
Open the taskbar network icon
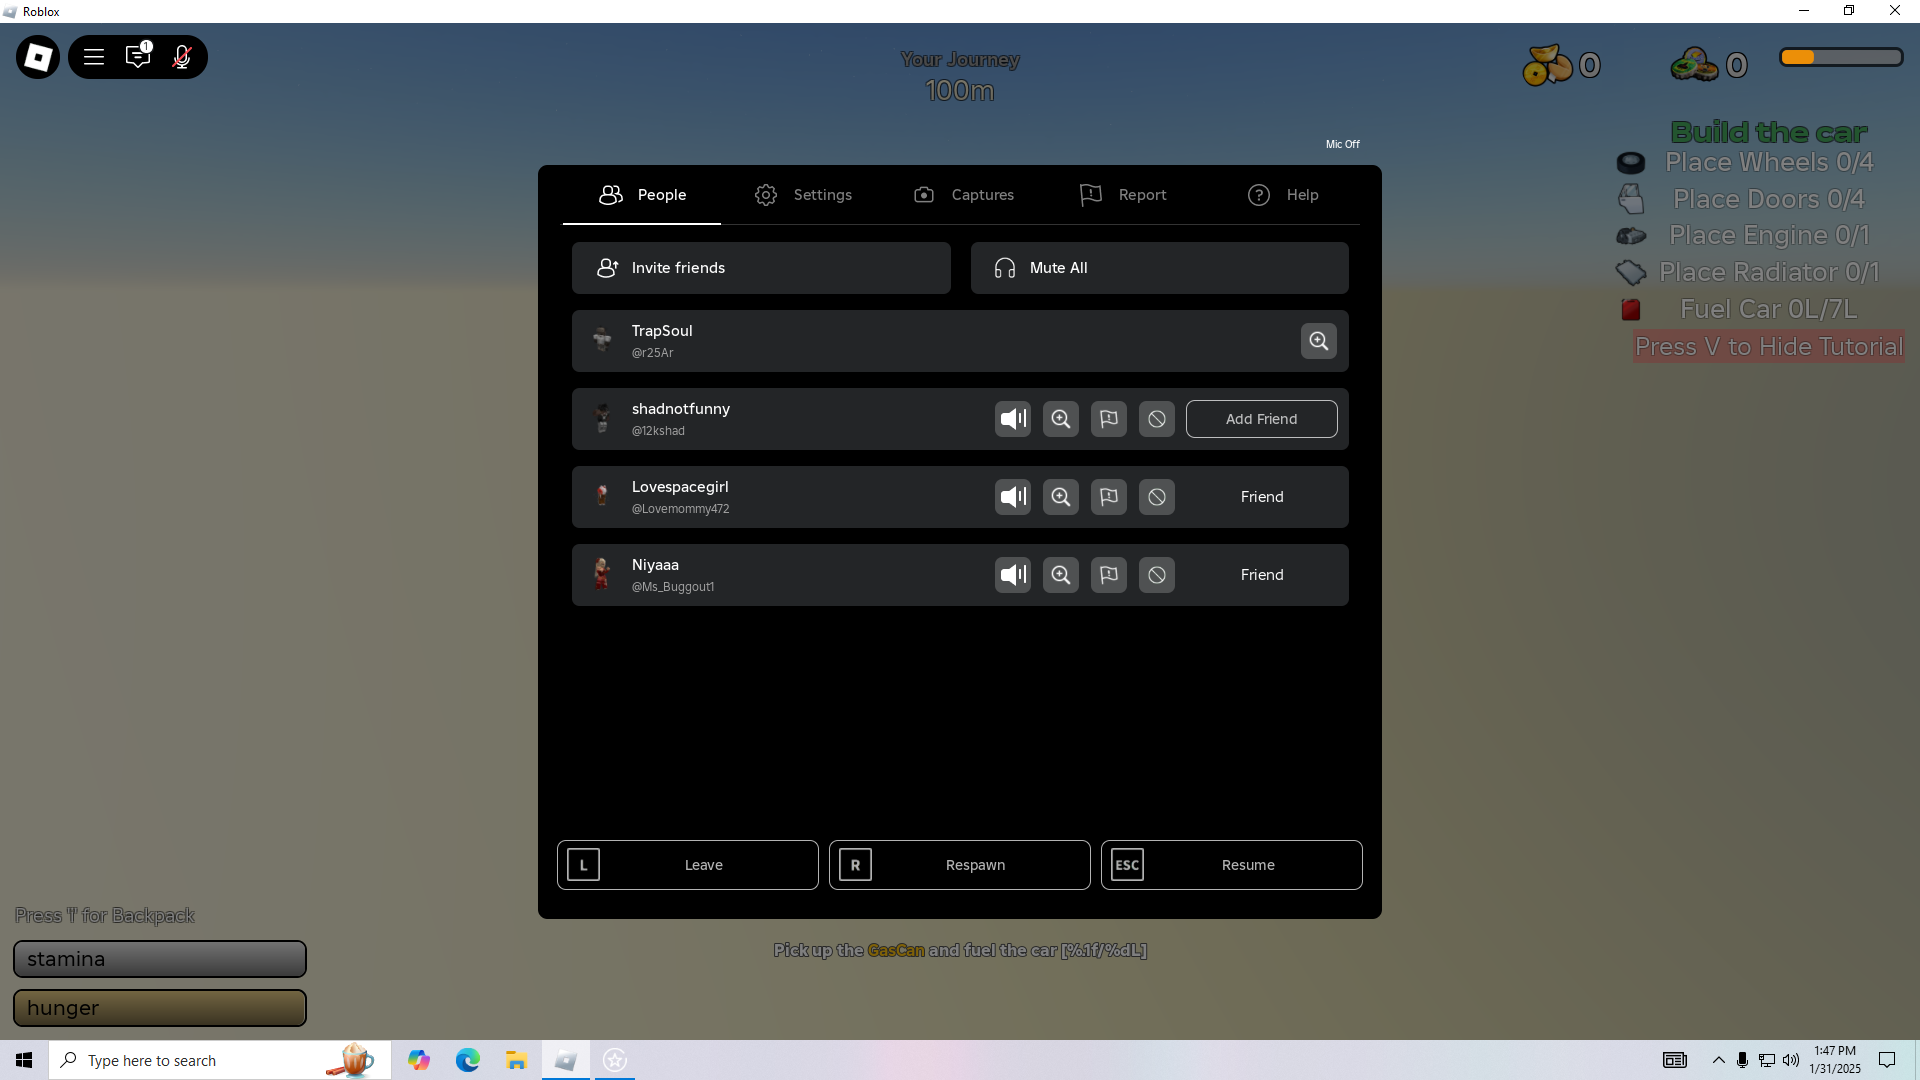tap(1766, 1060)
